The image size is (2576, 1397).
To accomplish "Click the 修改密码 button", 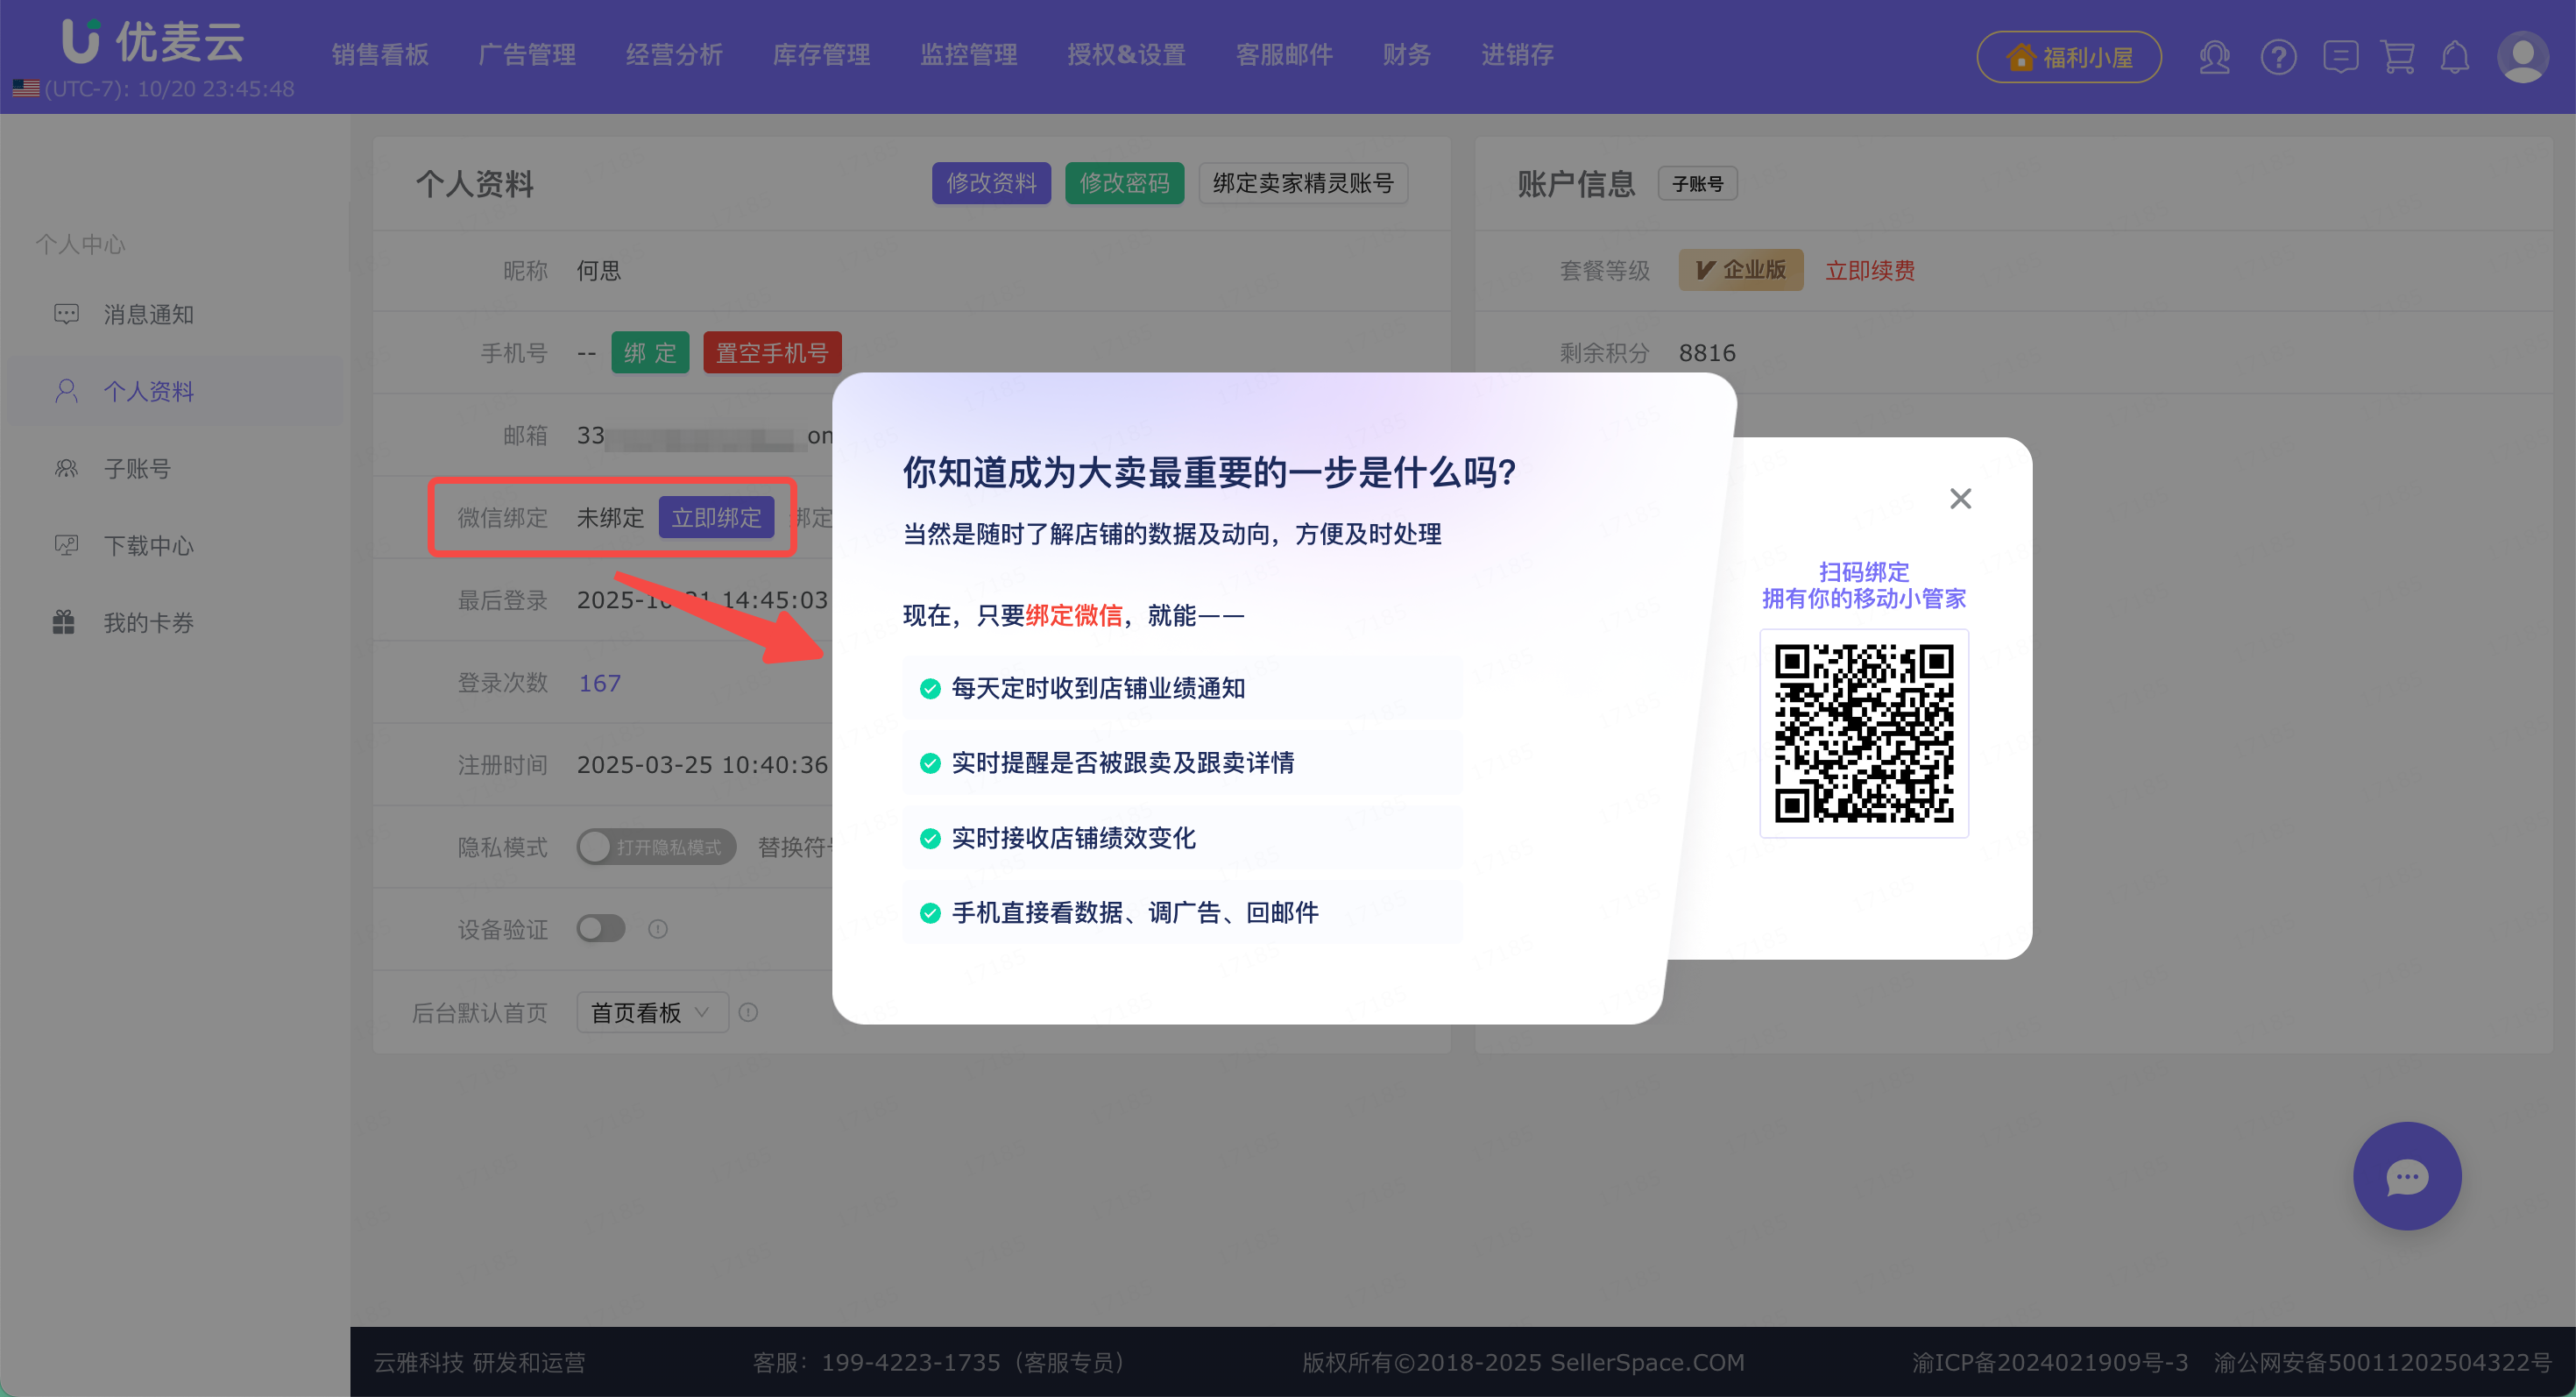I will 1124,183.
